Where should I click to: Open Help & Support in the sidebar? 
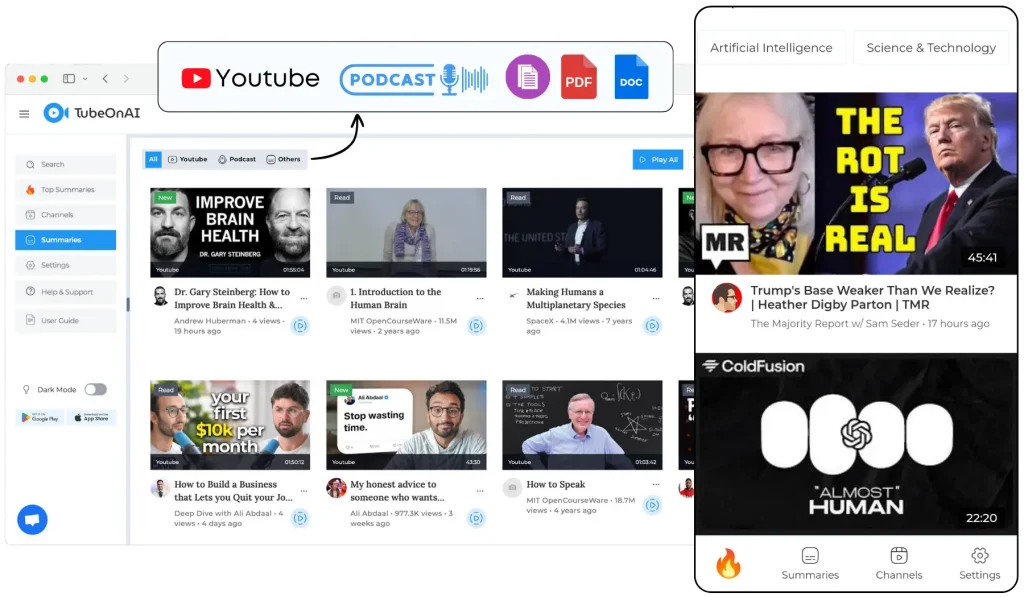pos(65,292)
